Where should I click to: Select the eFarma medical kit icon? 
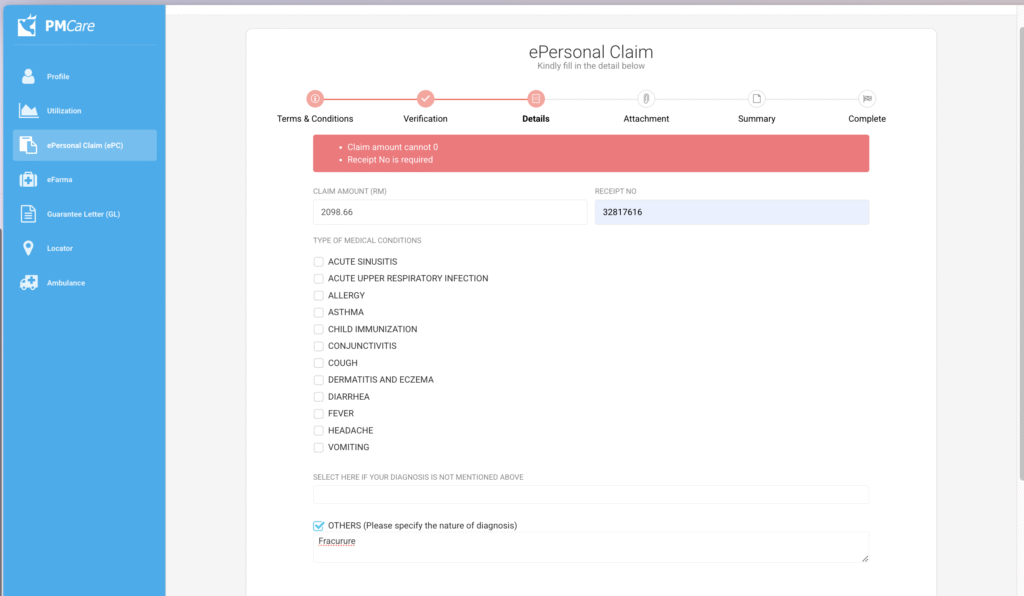coord(28,180)
